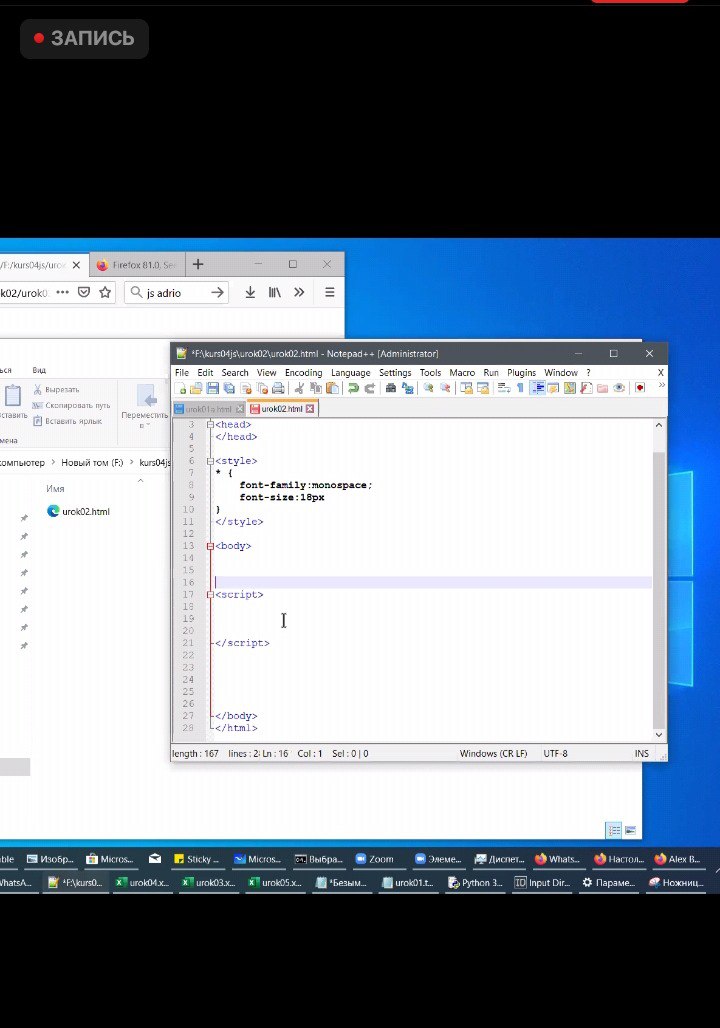Viewport: 720px width, 1028px height.
Task: Close the urok02.html tab with its X
Action: 310,409
